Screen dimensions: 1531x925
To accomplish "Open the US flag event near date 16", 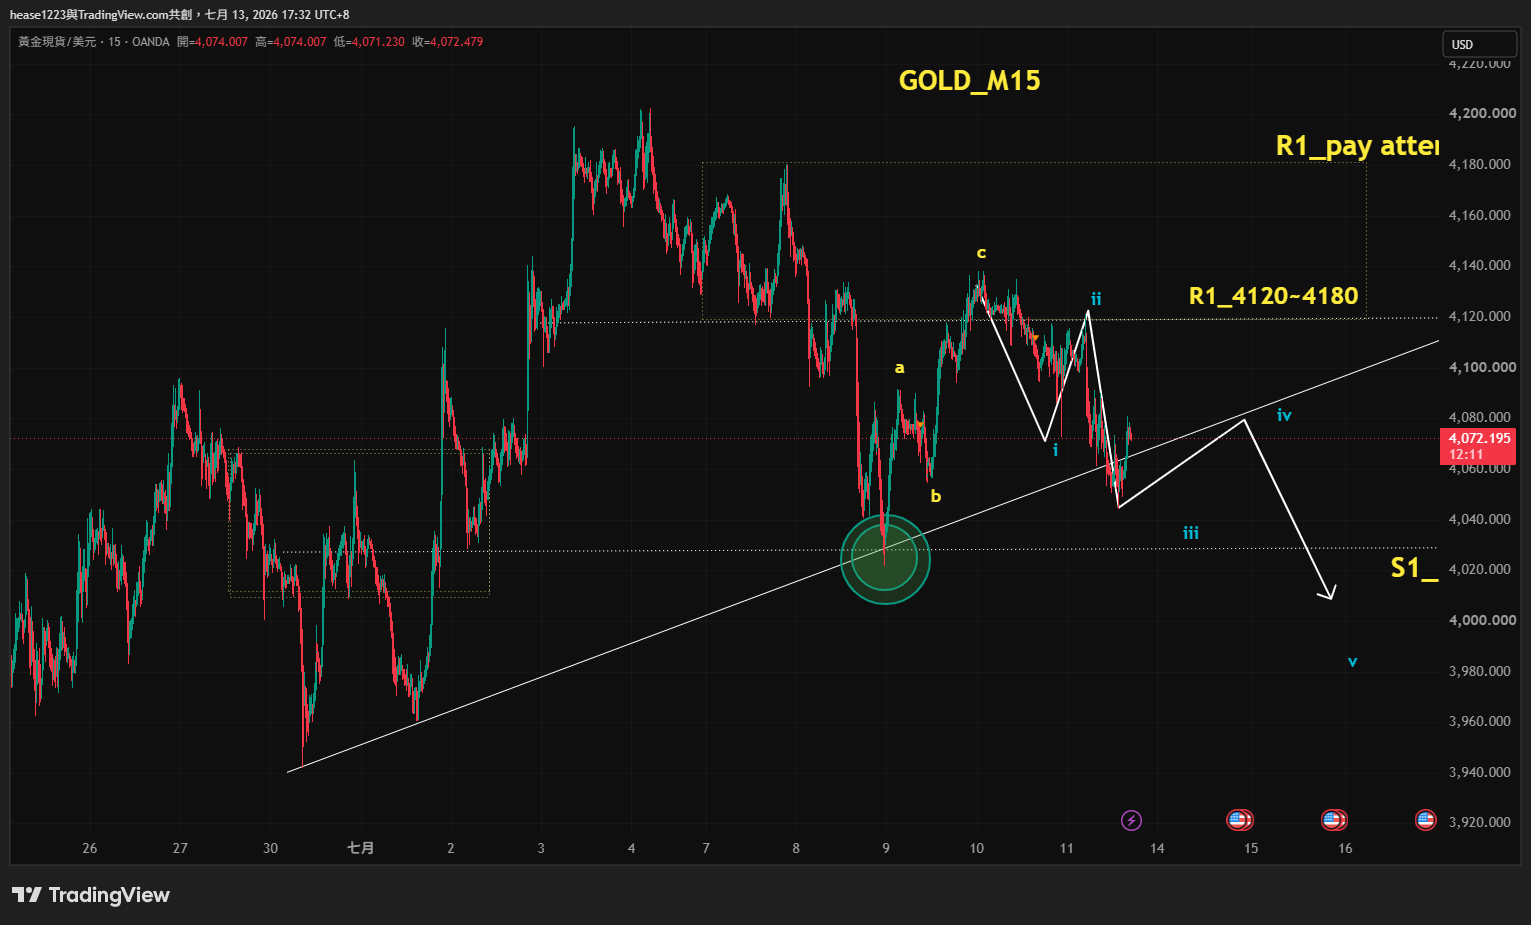I will click(1334, 821).
